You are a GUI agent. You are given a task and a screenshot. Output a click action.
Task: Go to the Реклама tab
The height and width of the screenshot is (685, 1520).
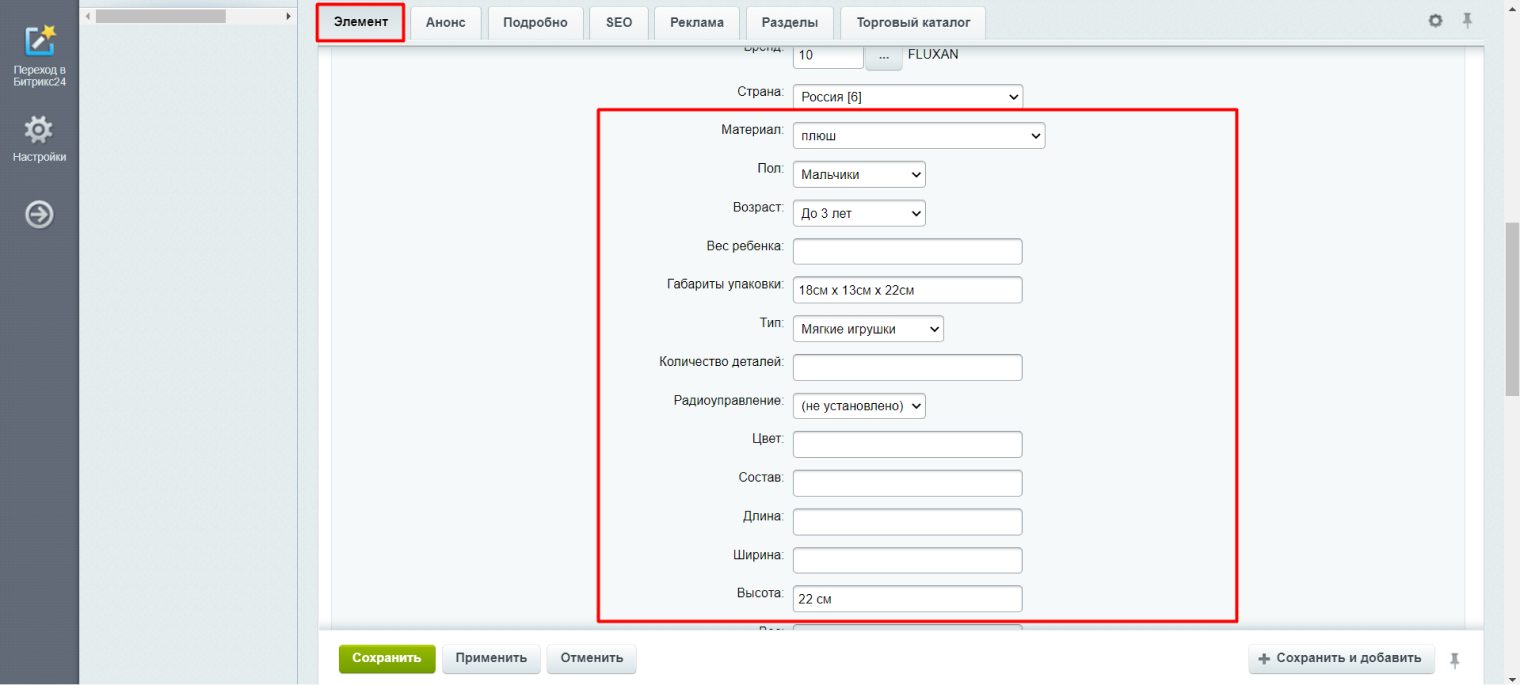tap(697, 22)
